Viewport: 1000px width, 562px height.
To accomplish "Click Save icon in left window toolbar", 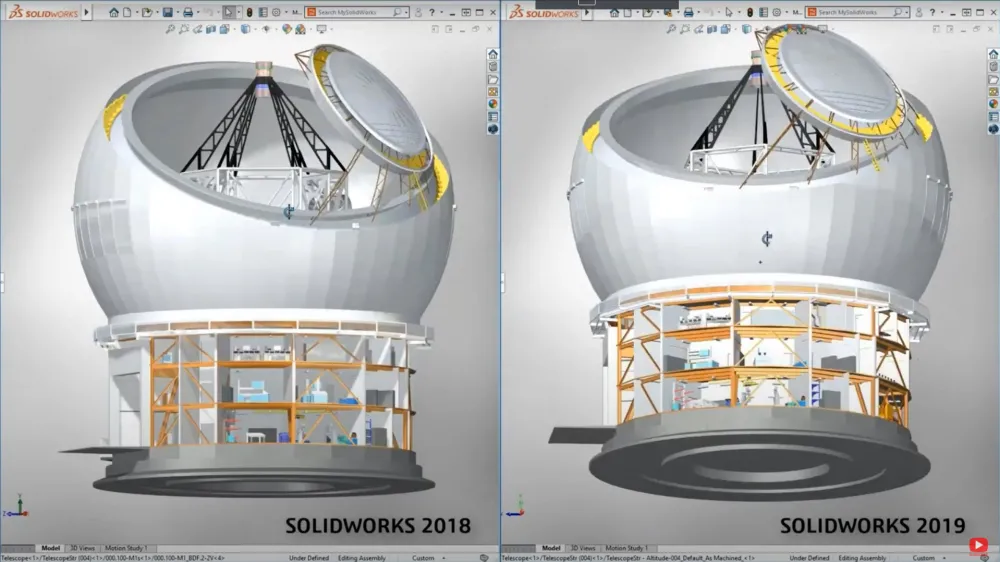I will coord(168,12).
